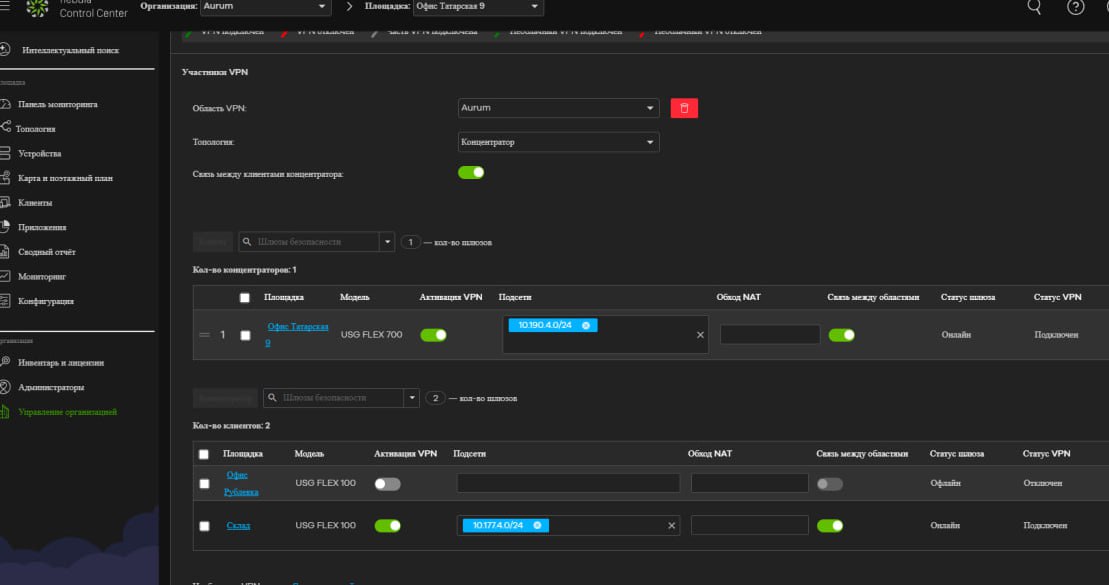
Task: Click the disabled button left of concentrator gateway search
Action: pyautogui.click(x=212, y=242)
